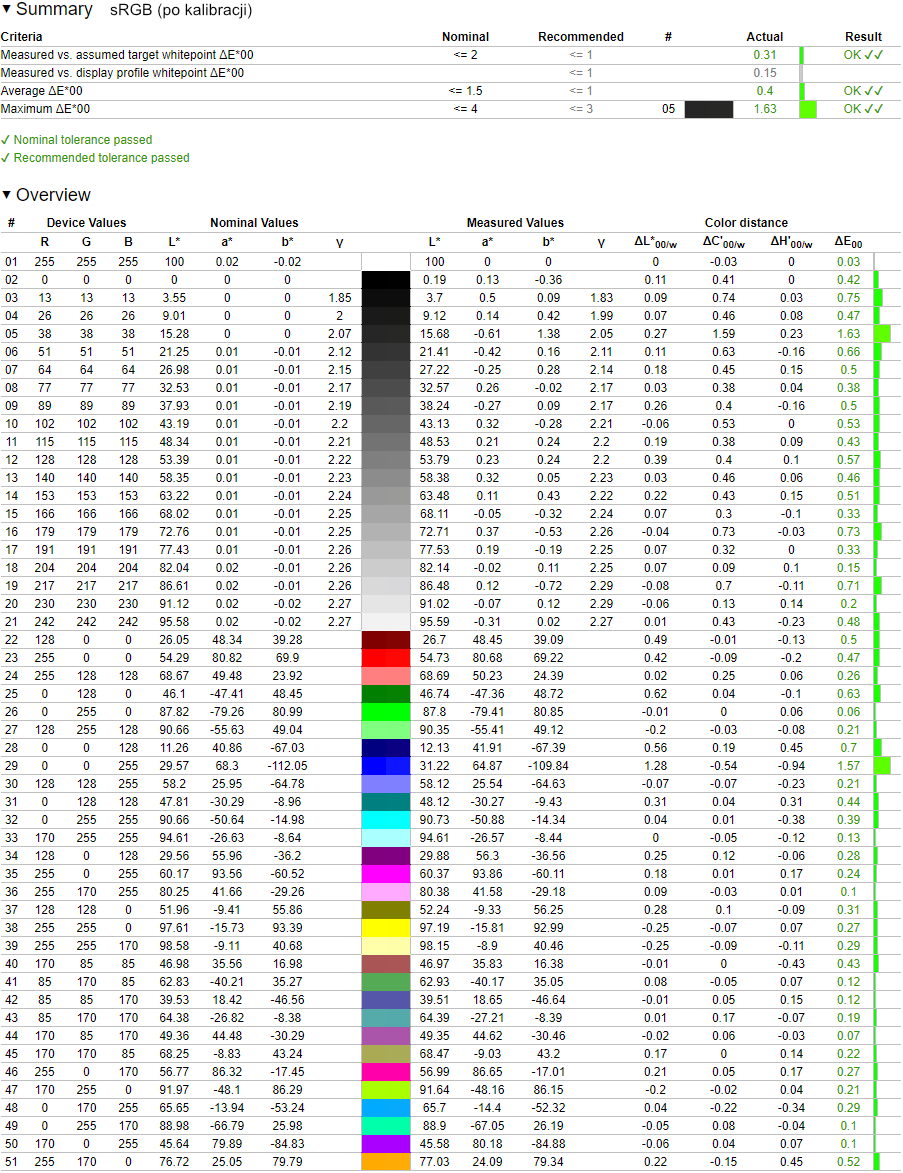
Task: Click 'Measured vs. display profile whitepoint' row
Action: click(450, 73)
